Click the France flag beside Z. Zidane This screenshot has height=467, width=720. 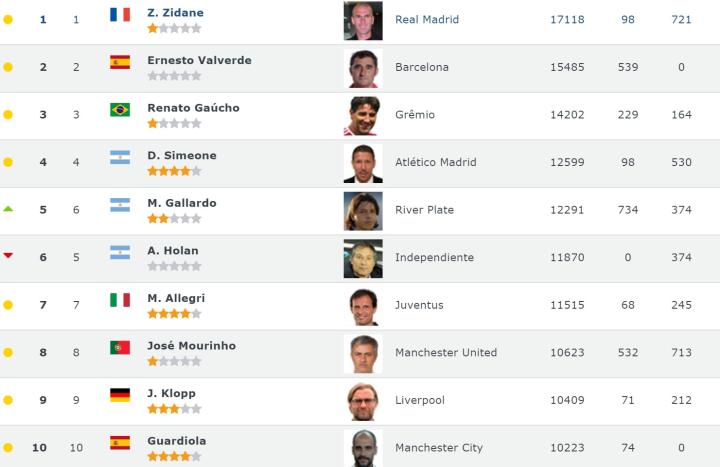coord(120,14)
